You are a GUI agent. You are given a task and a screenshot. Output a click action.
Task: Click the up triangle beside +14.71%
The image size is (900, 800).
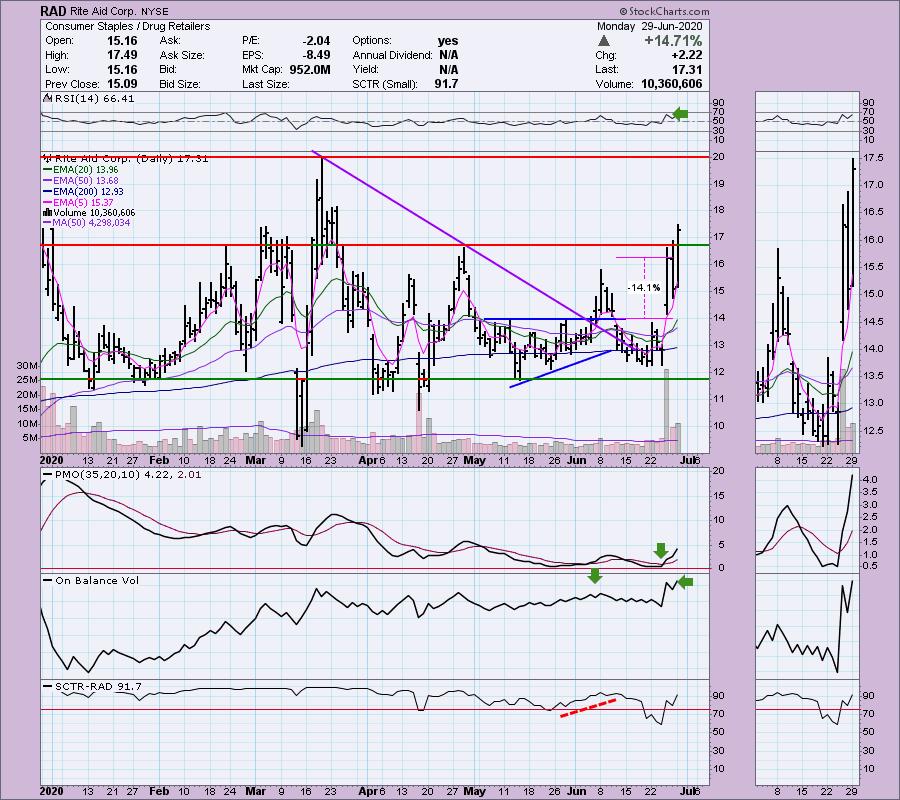coord(603,41)
